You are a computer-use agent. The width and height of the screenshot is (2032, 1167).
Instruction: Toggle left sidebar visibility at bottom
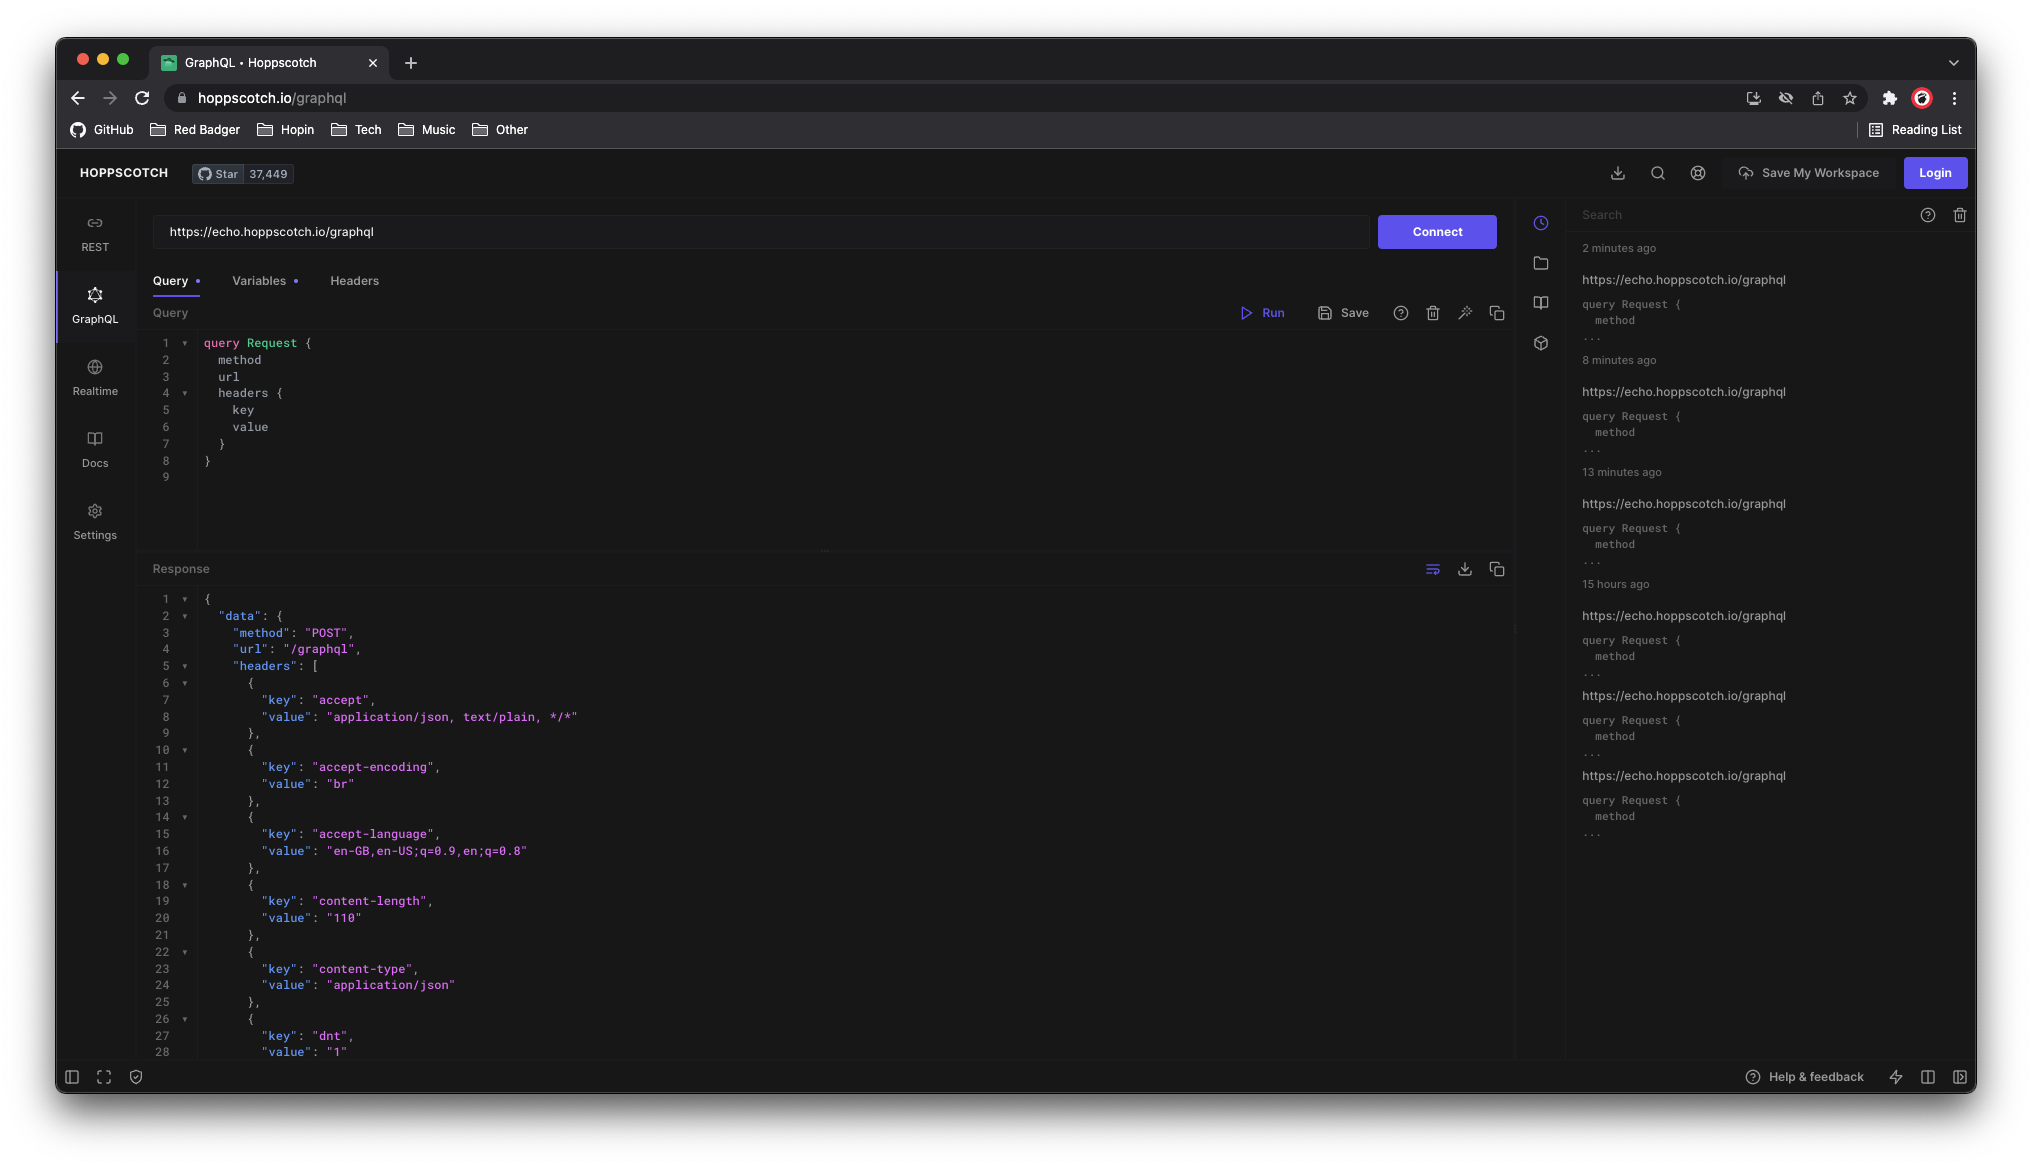point(72,1077)
